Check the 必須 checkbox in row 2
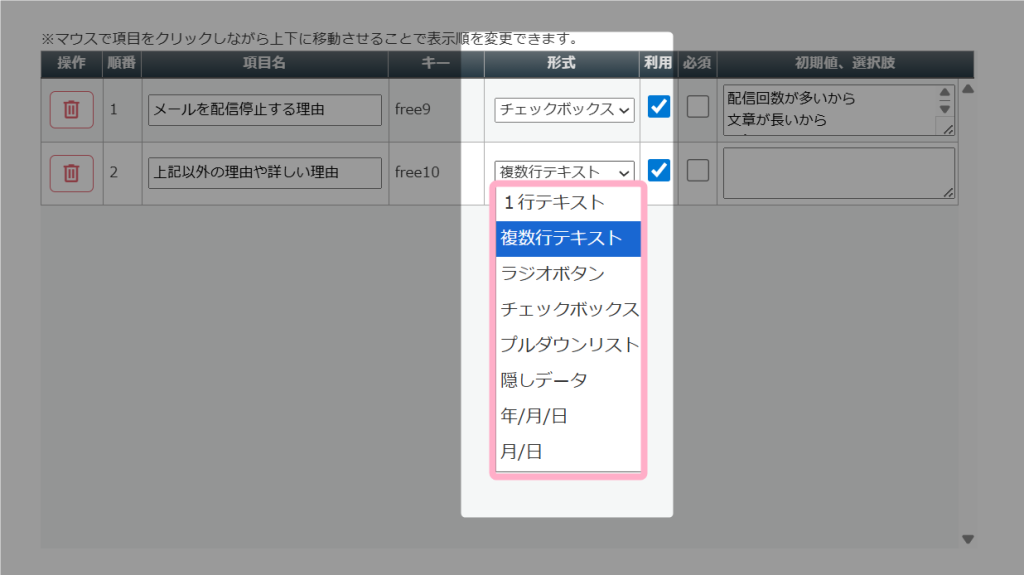Viewport: 1024px width, 575px height. tap(697, 170)
